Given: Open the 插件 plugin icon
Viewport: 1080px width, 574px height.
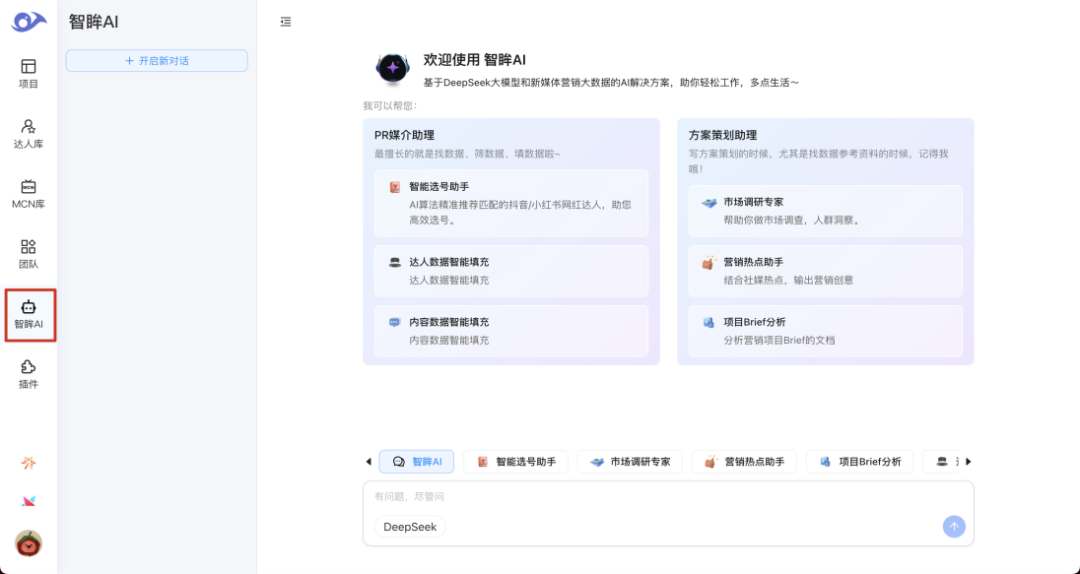Looking at the screenshot, I should [28, 374].
